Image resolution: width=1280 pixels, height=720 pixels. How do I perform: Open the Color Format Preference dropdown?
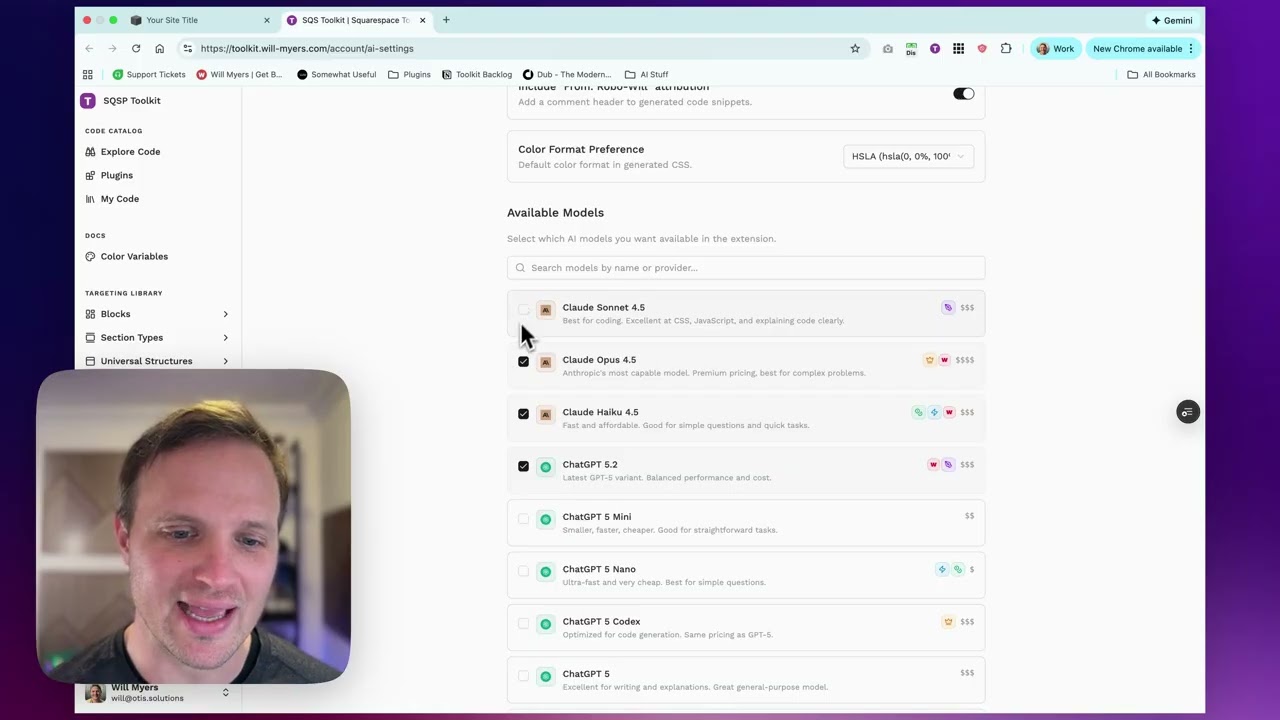(x=908, y=156)
